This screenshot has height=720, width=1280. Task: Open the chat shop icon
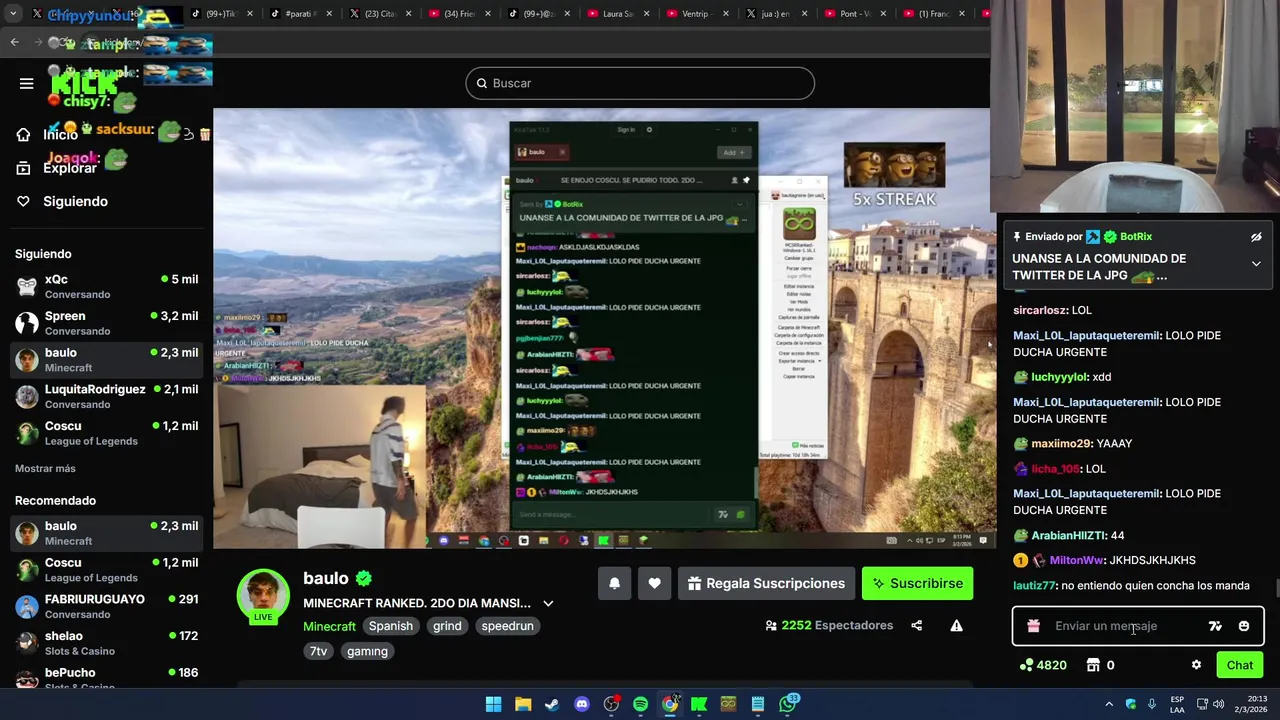[x=1093, y=665]
